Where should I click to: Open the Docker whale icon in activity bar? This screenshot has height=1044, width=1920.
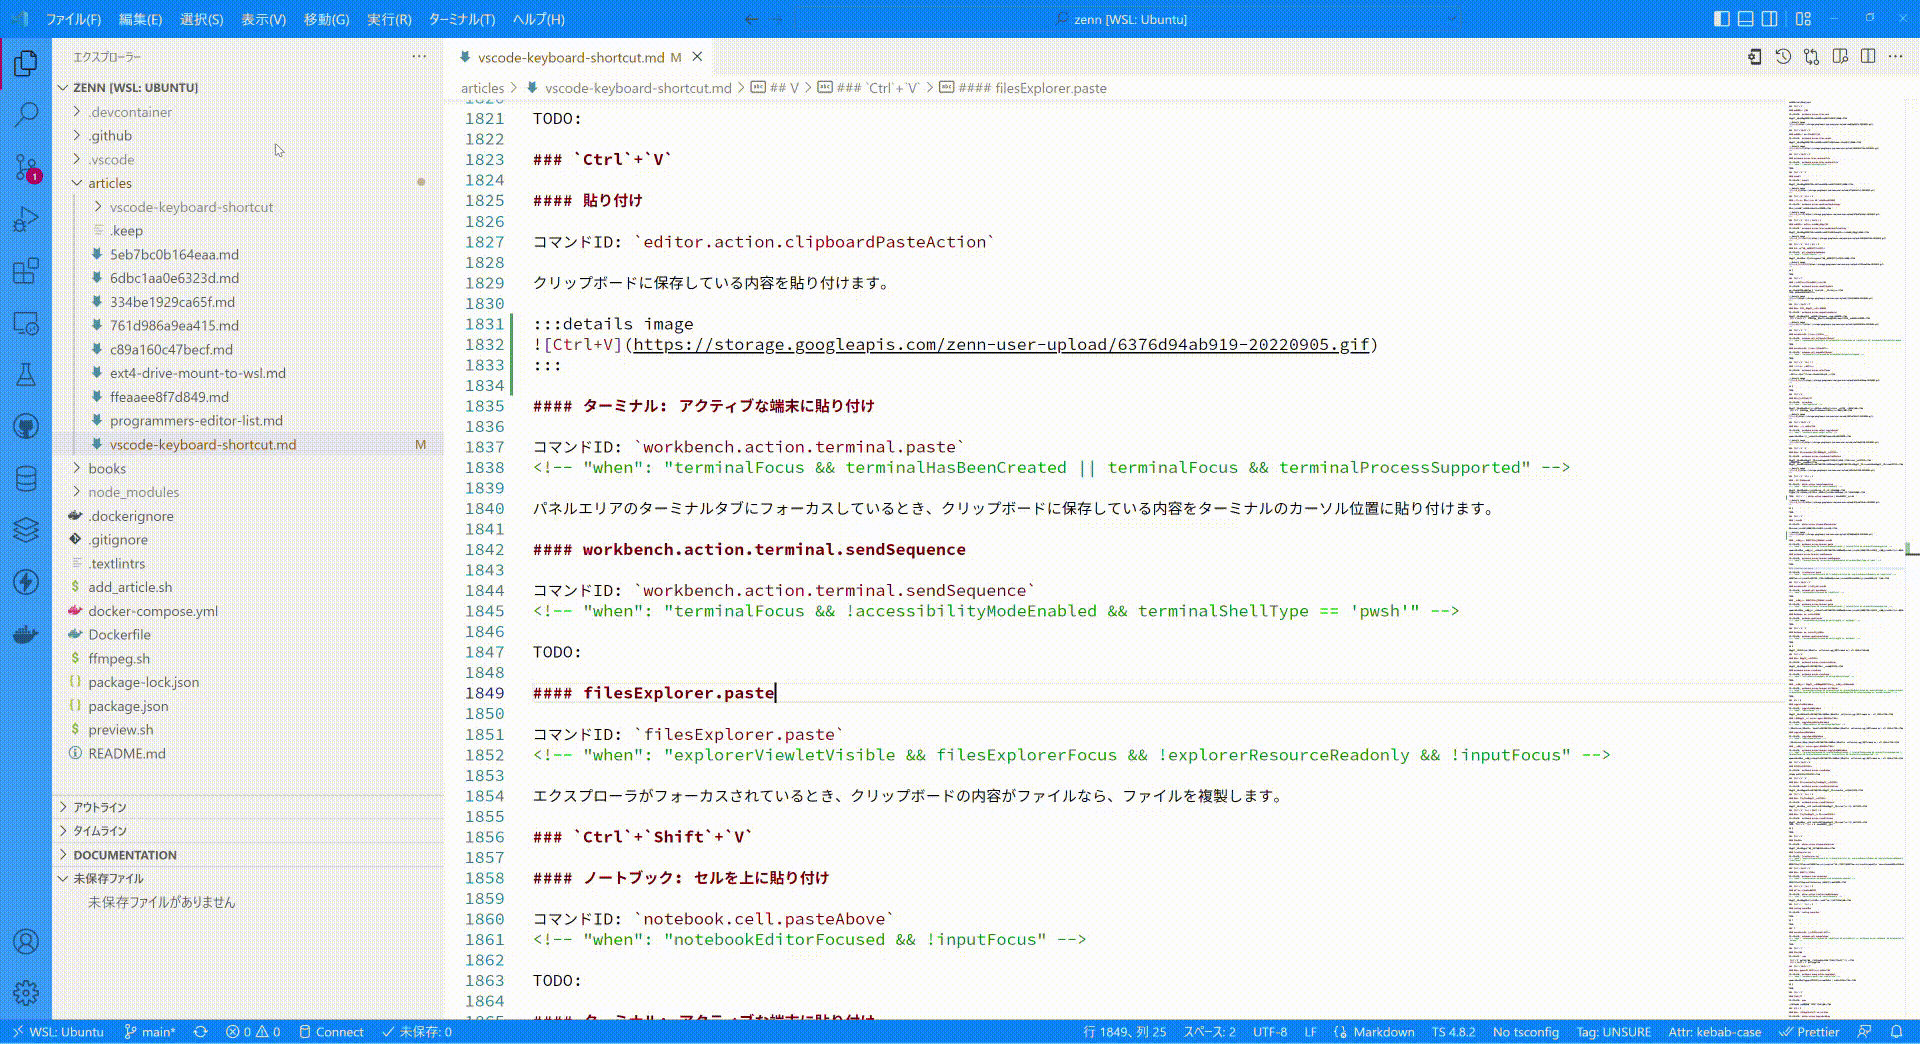click(x=26, y=634)
